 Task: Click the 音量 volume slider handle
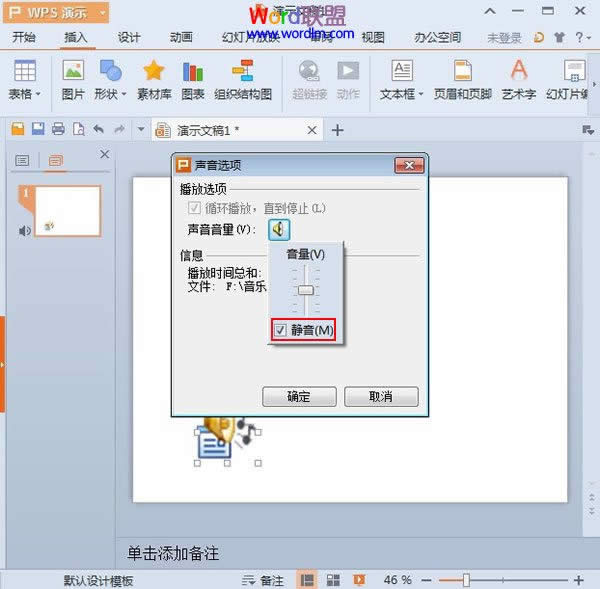306,290
